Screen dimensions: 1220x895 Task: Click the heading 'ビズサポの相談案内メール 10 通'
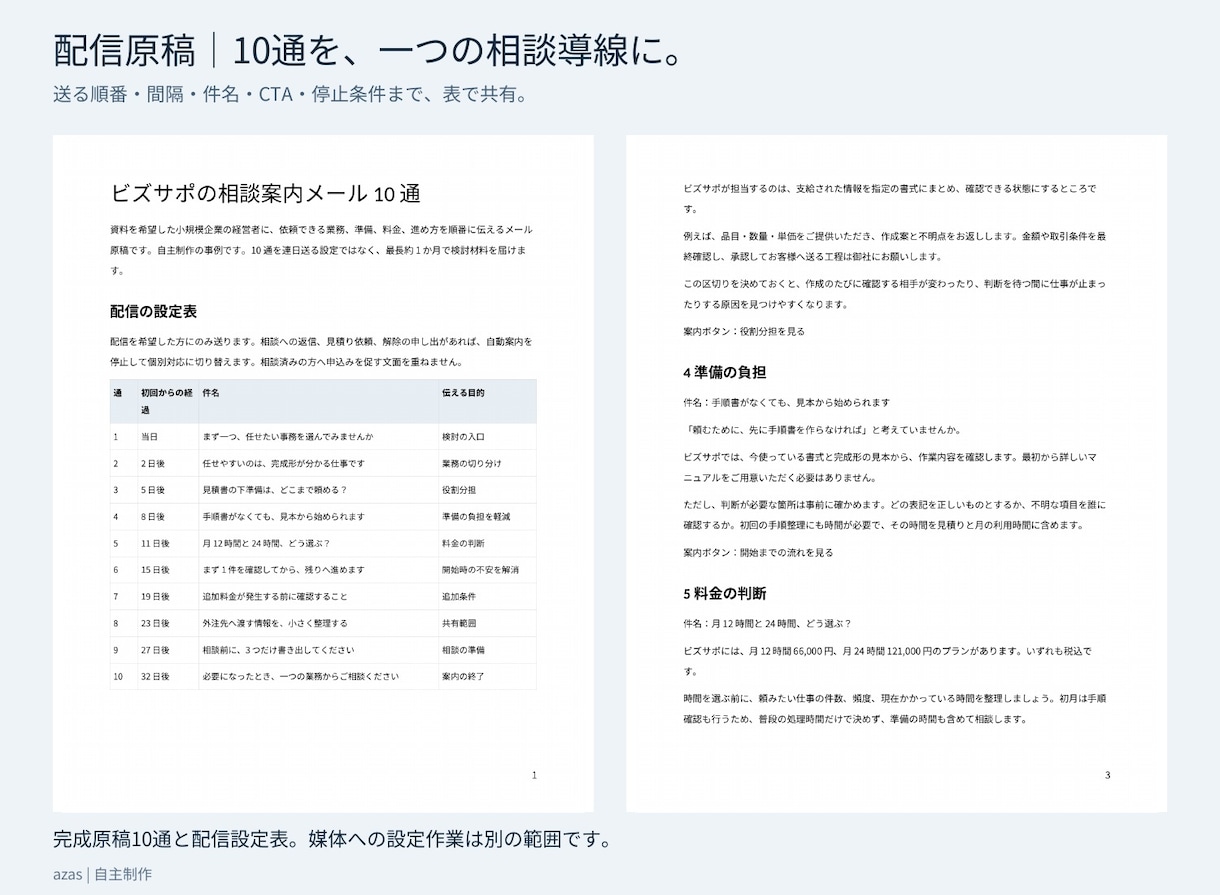pos(266,193)
